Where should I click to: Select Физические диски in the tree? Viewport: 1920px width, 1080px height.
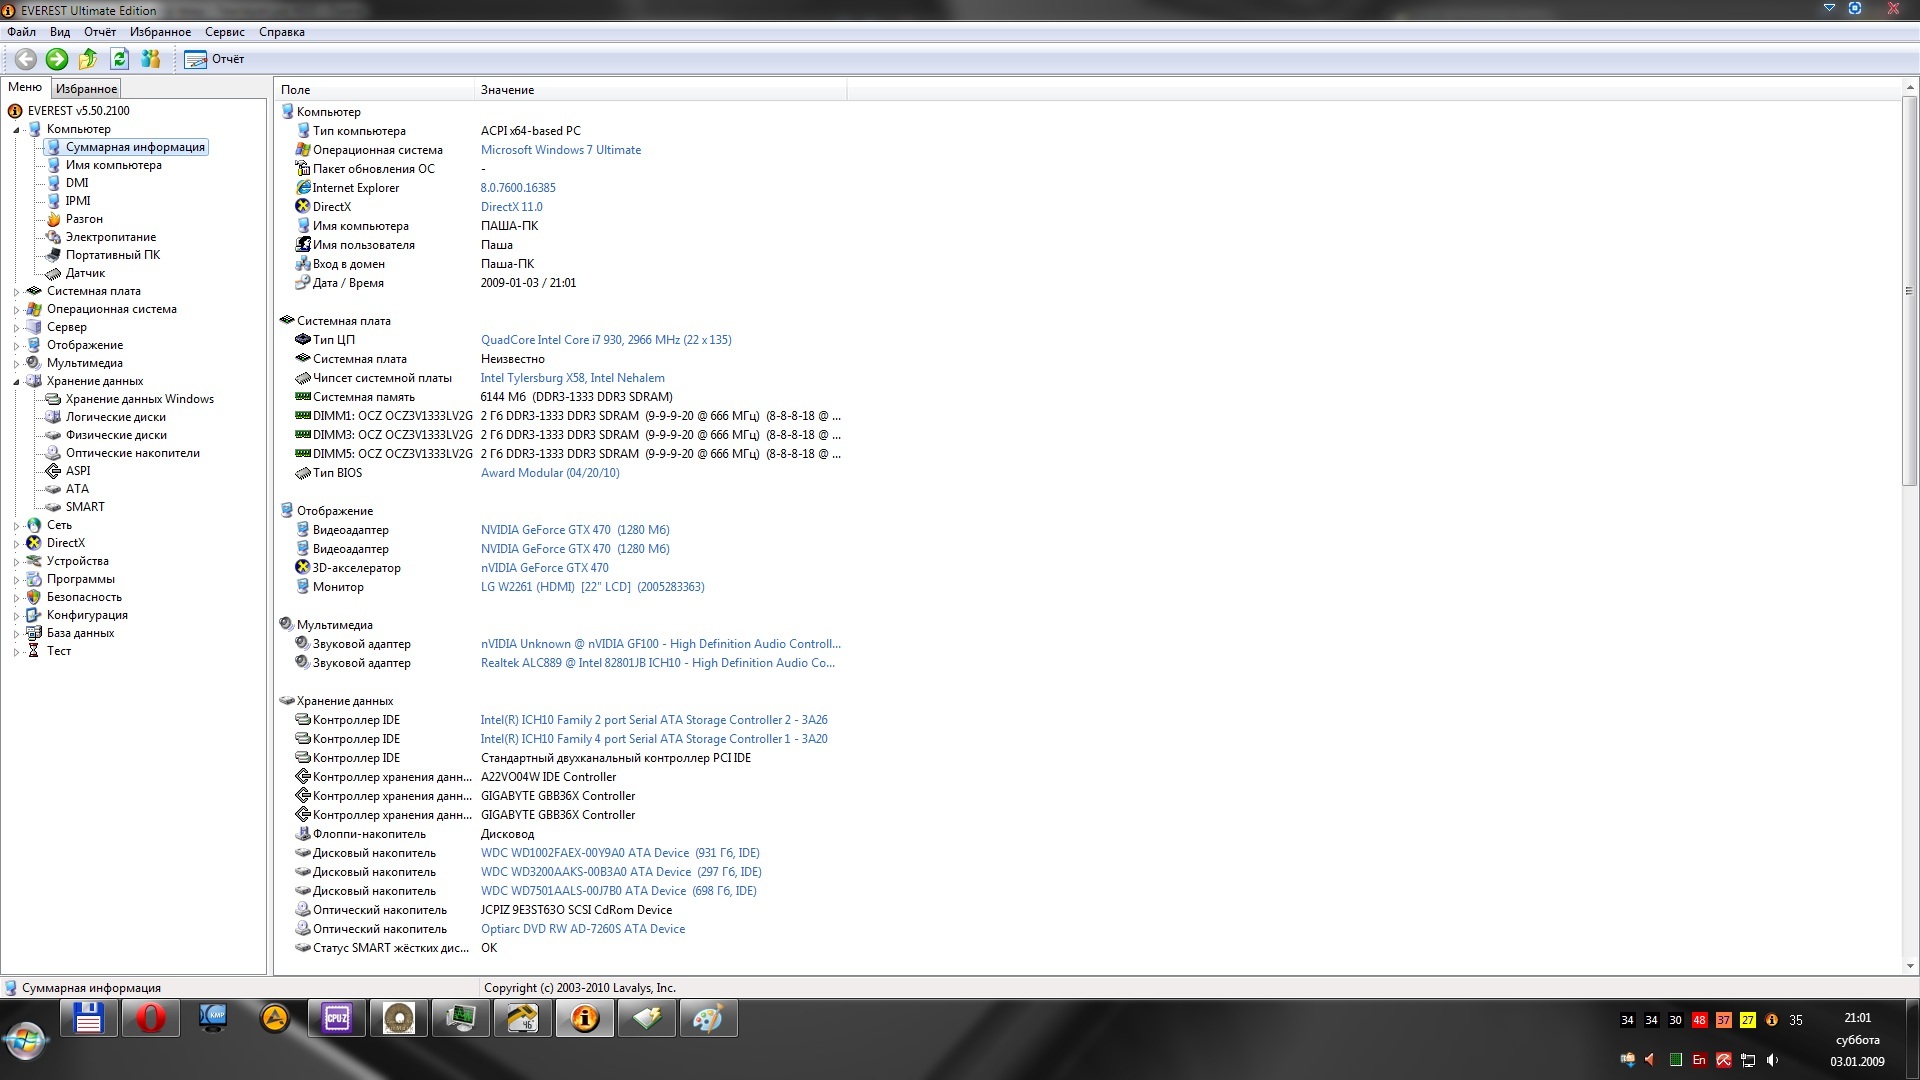[x=116, y=435]
